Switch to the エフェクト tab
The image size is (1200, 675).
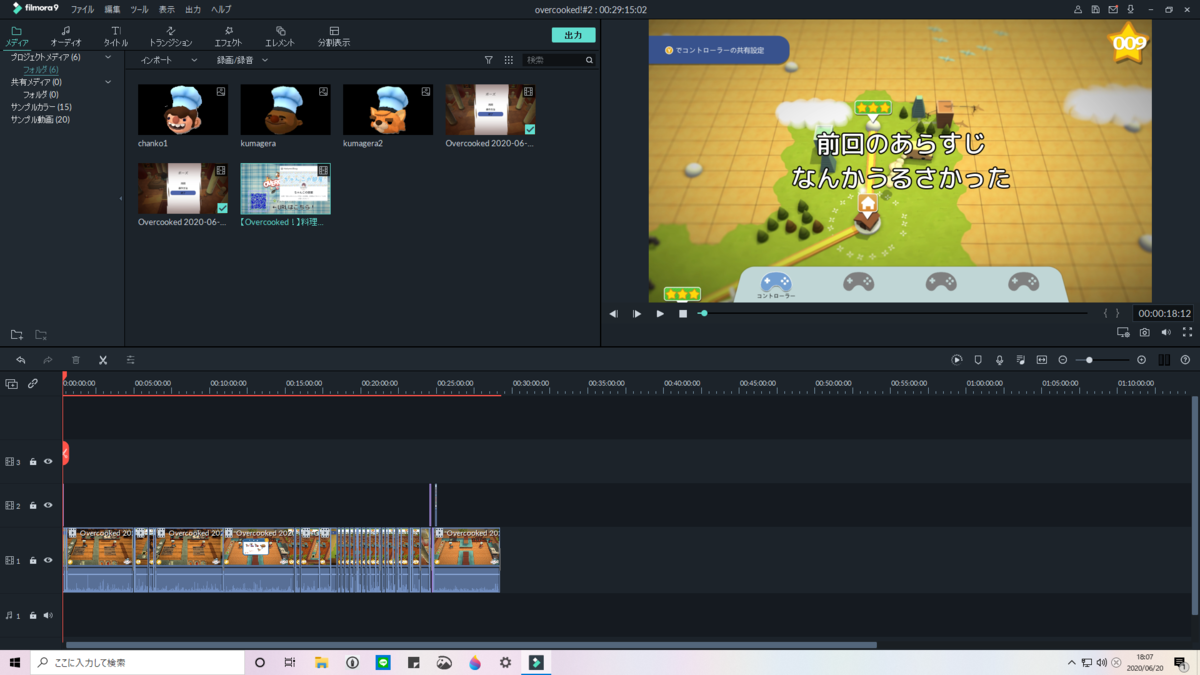228,37
